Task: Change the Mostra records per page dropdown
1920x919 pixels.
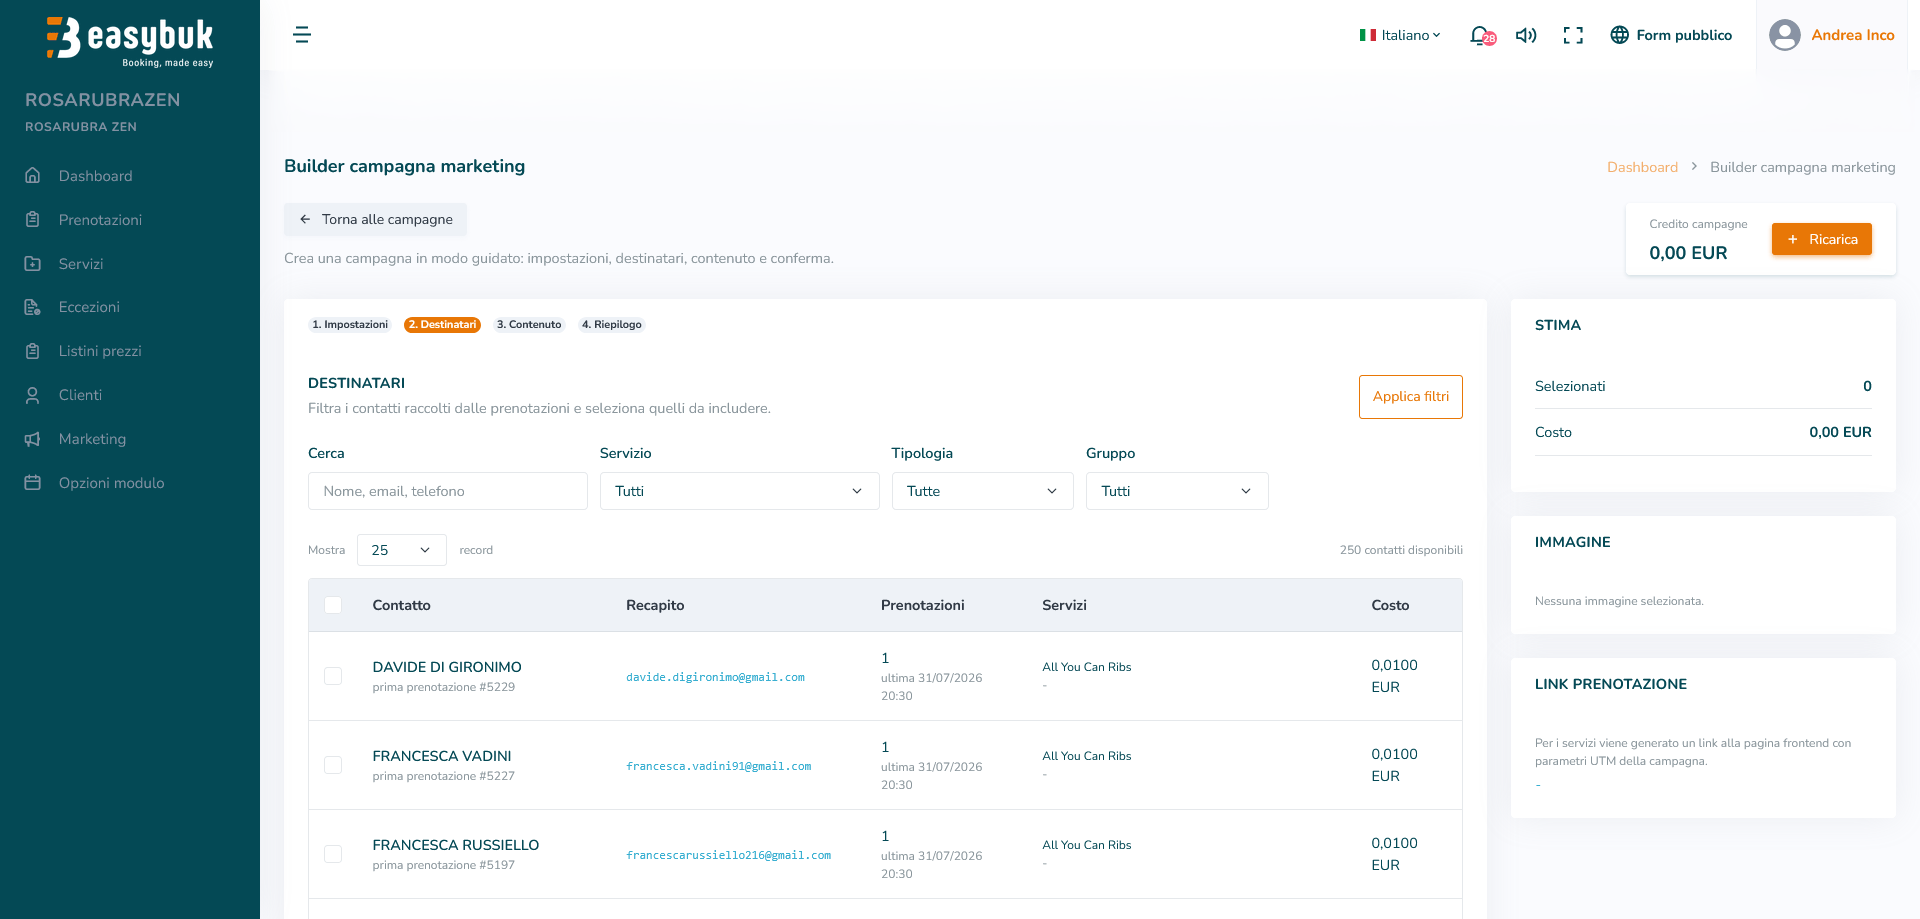Action: pos(402,550)
